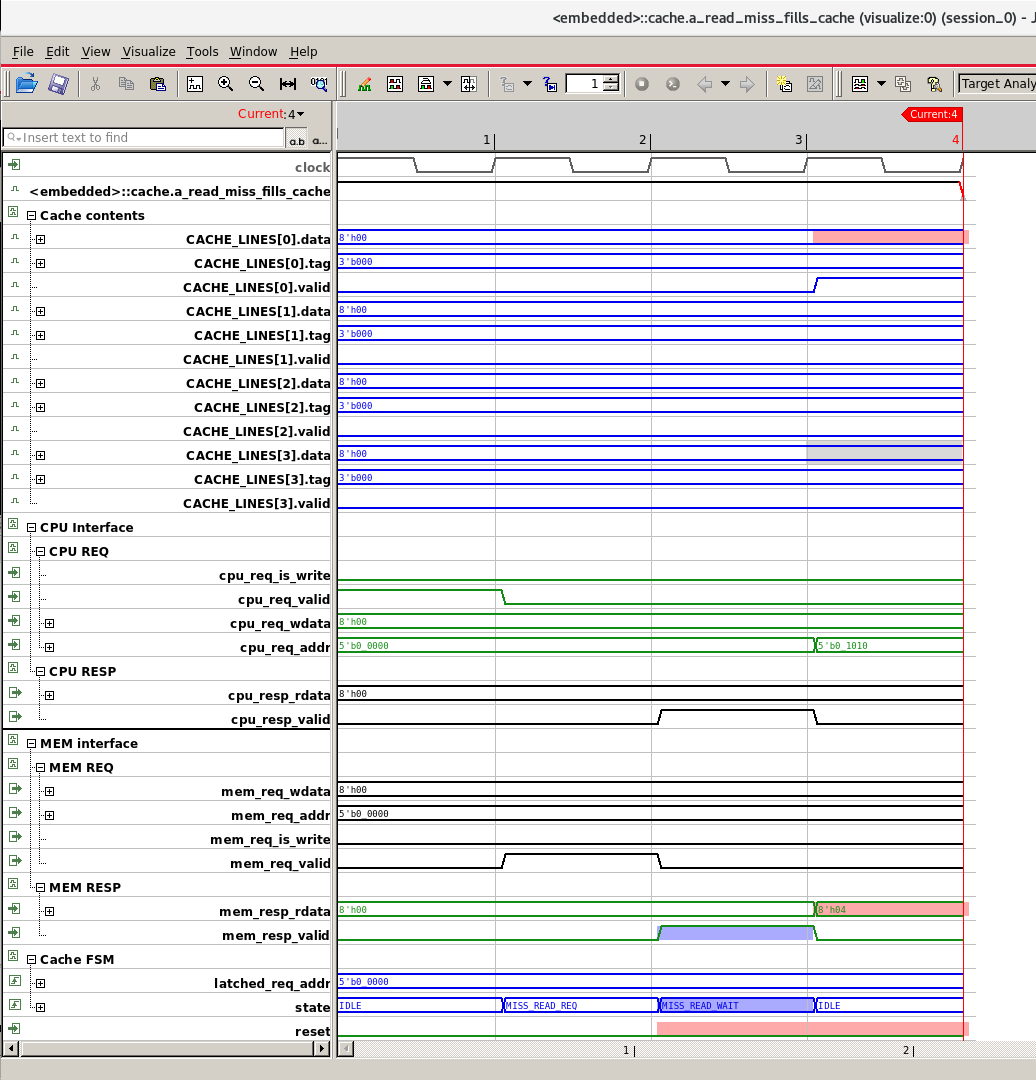1036x1080 pixels.
Task: Toggle the a.b match option button
Action: click(x=297, y=138)
